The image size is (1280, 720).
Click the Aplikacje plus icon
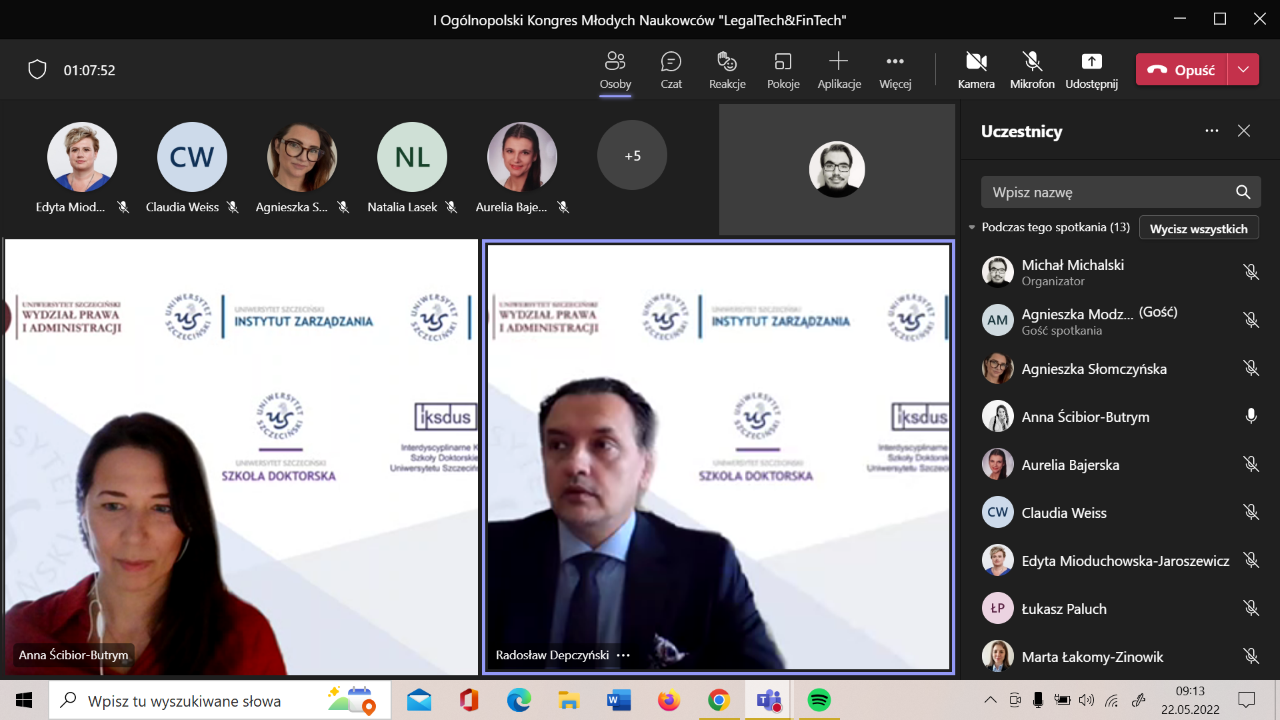[x=839, y=61]
